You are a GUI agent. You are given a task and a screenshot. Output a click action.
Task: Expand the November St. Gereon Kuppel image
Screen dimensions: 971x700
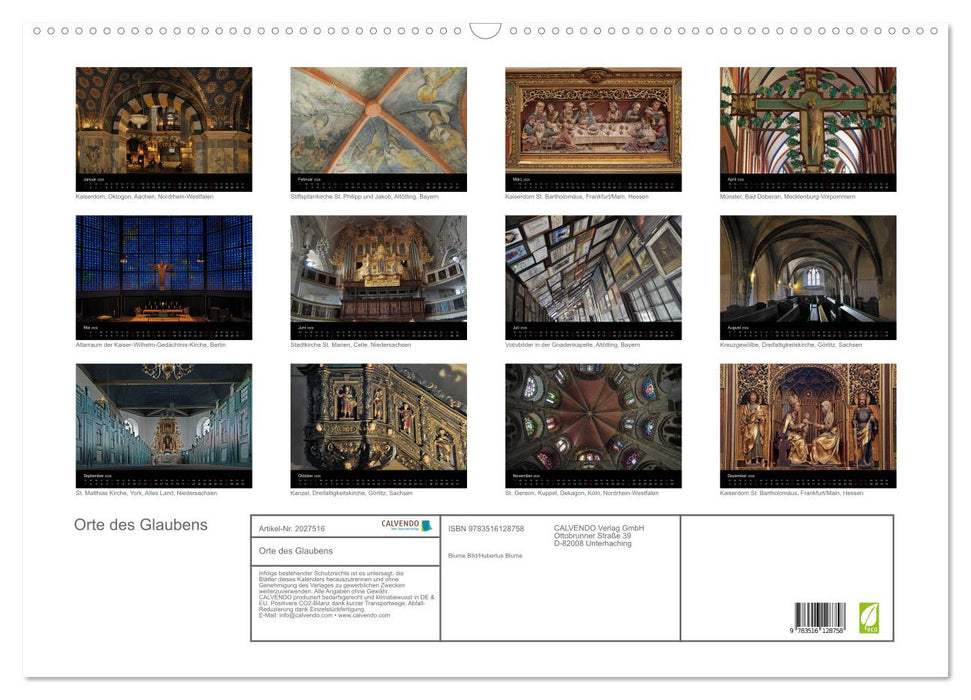click(592, 420)
